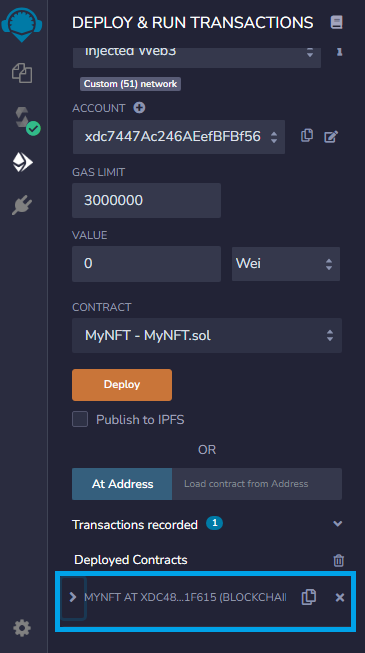
Task: Open the File Explorer sidebar icon
Action: click(22, 73)
